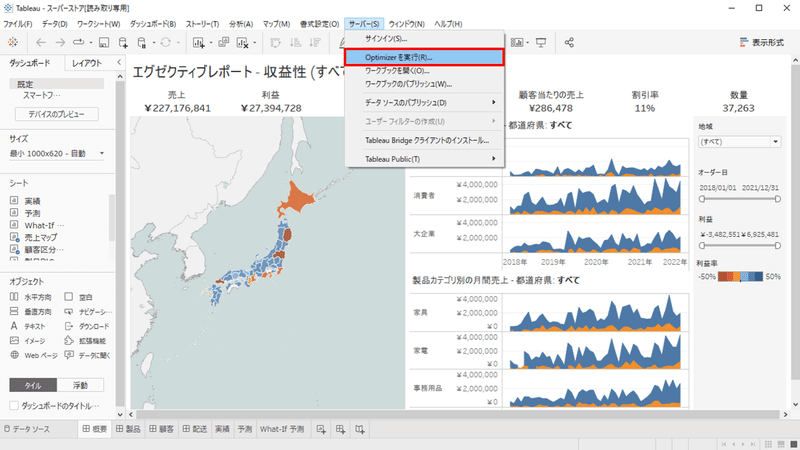This screenshot has height=450, width=800.
Task: Open clear sheet dropdown arrow
Action: pyautogui.click(x=255, y=43)
